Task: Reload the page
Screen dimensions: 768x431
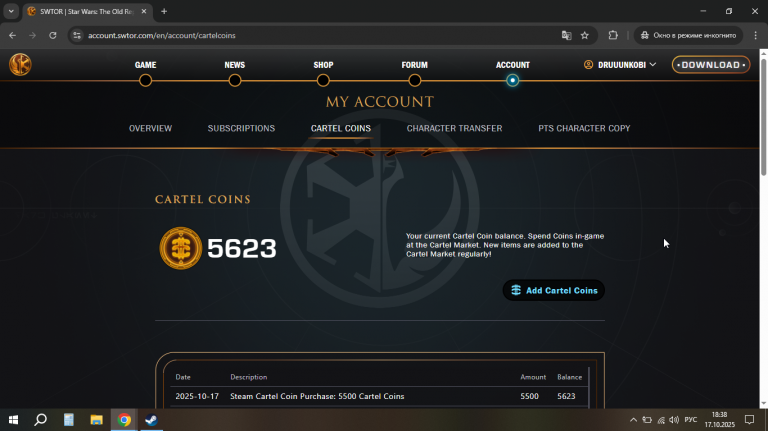Action: coord(52,35)
